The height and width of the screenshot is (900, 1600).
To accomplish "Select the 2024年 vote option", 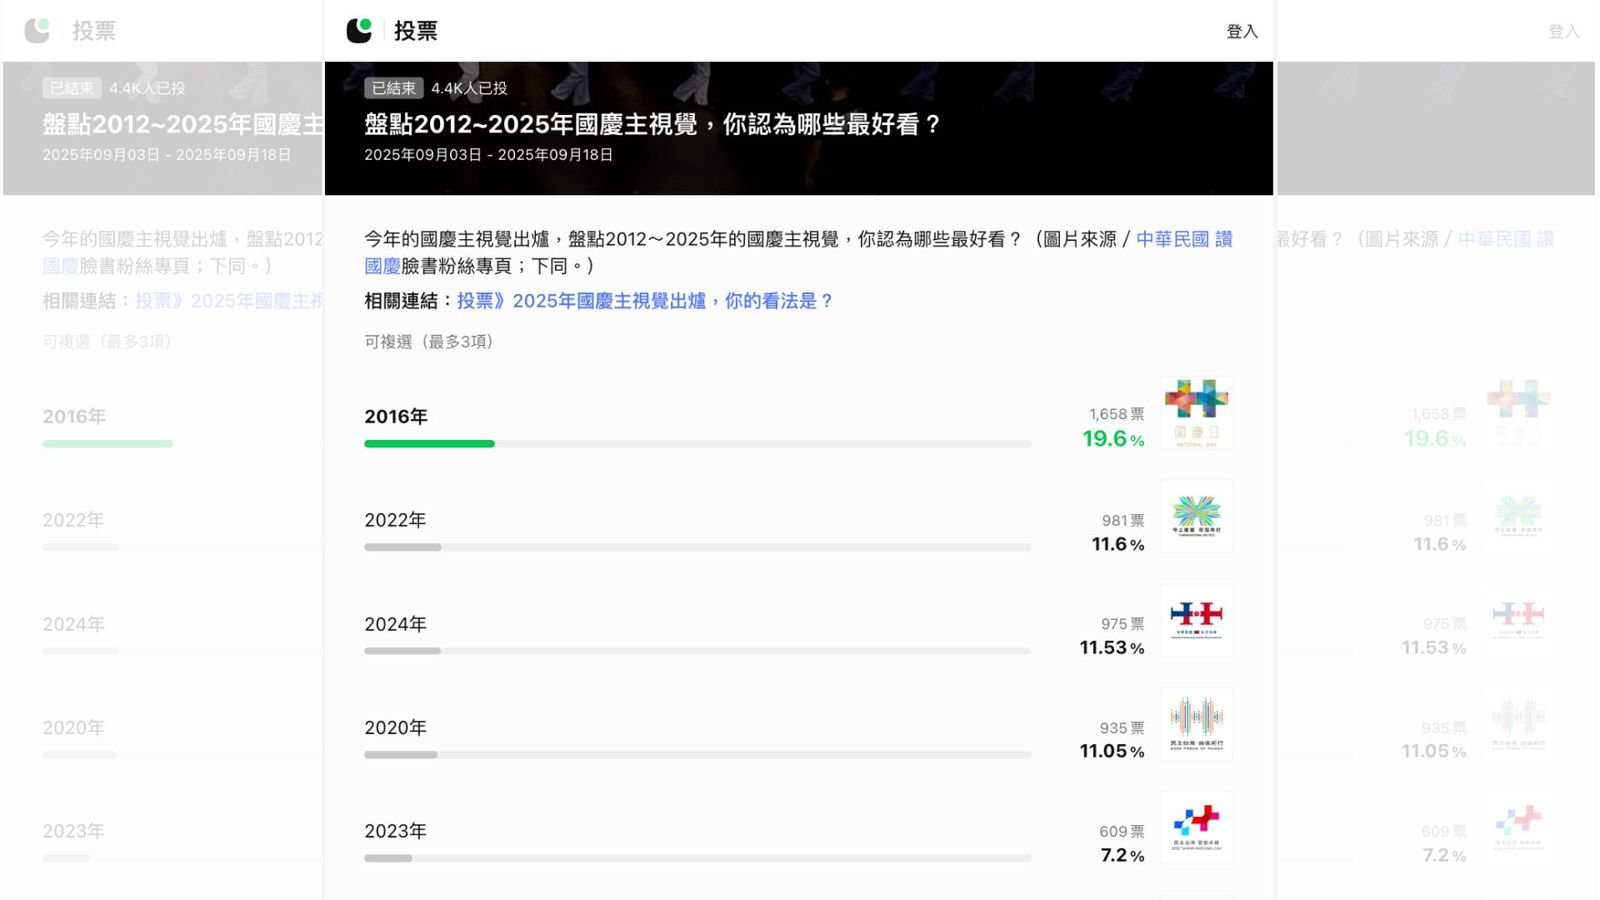I will pos(396,623).
